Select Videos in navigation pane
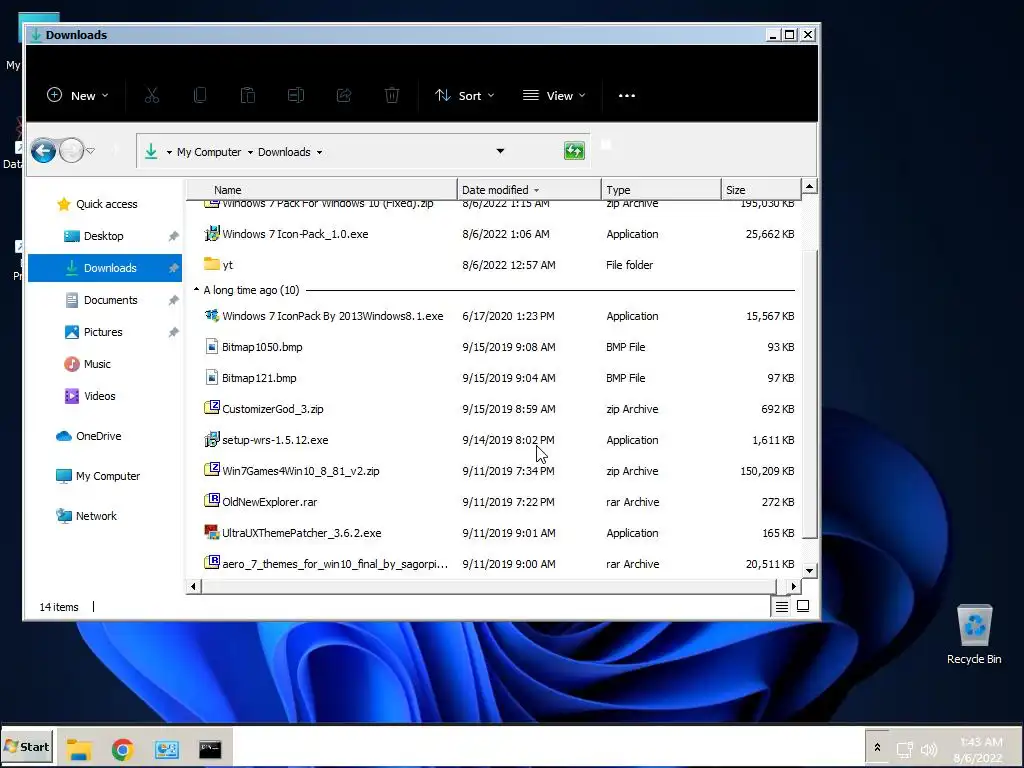1024x768 pixels. [90, 396]
